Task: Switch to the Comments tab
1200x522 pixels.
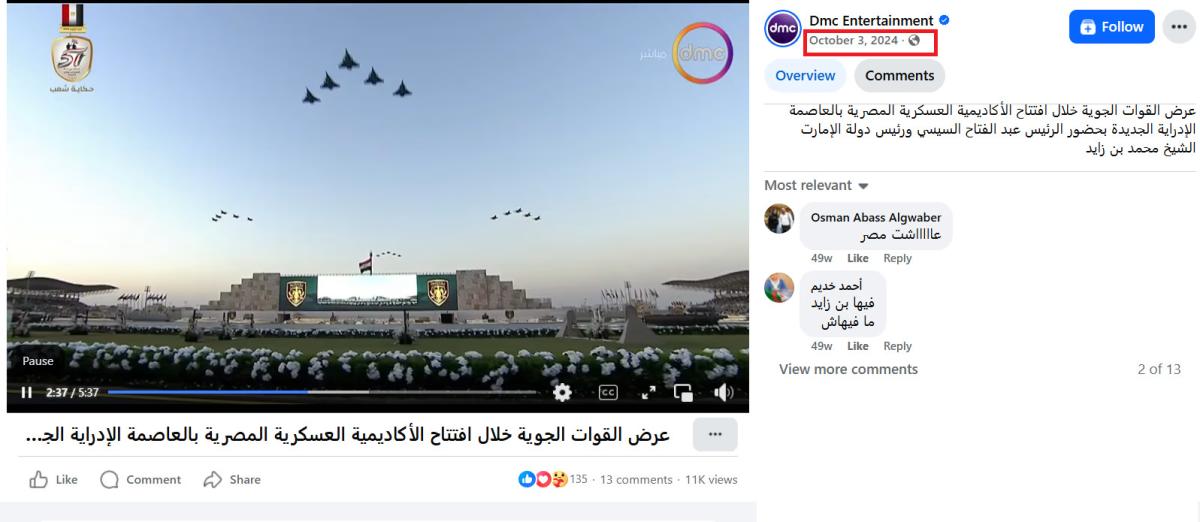Action: tap(900, 76)
